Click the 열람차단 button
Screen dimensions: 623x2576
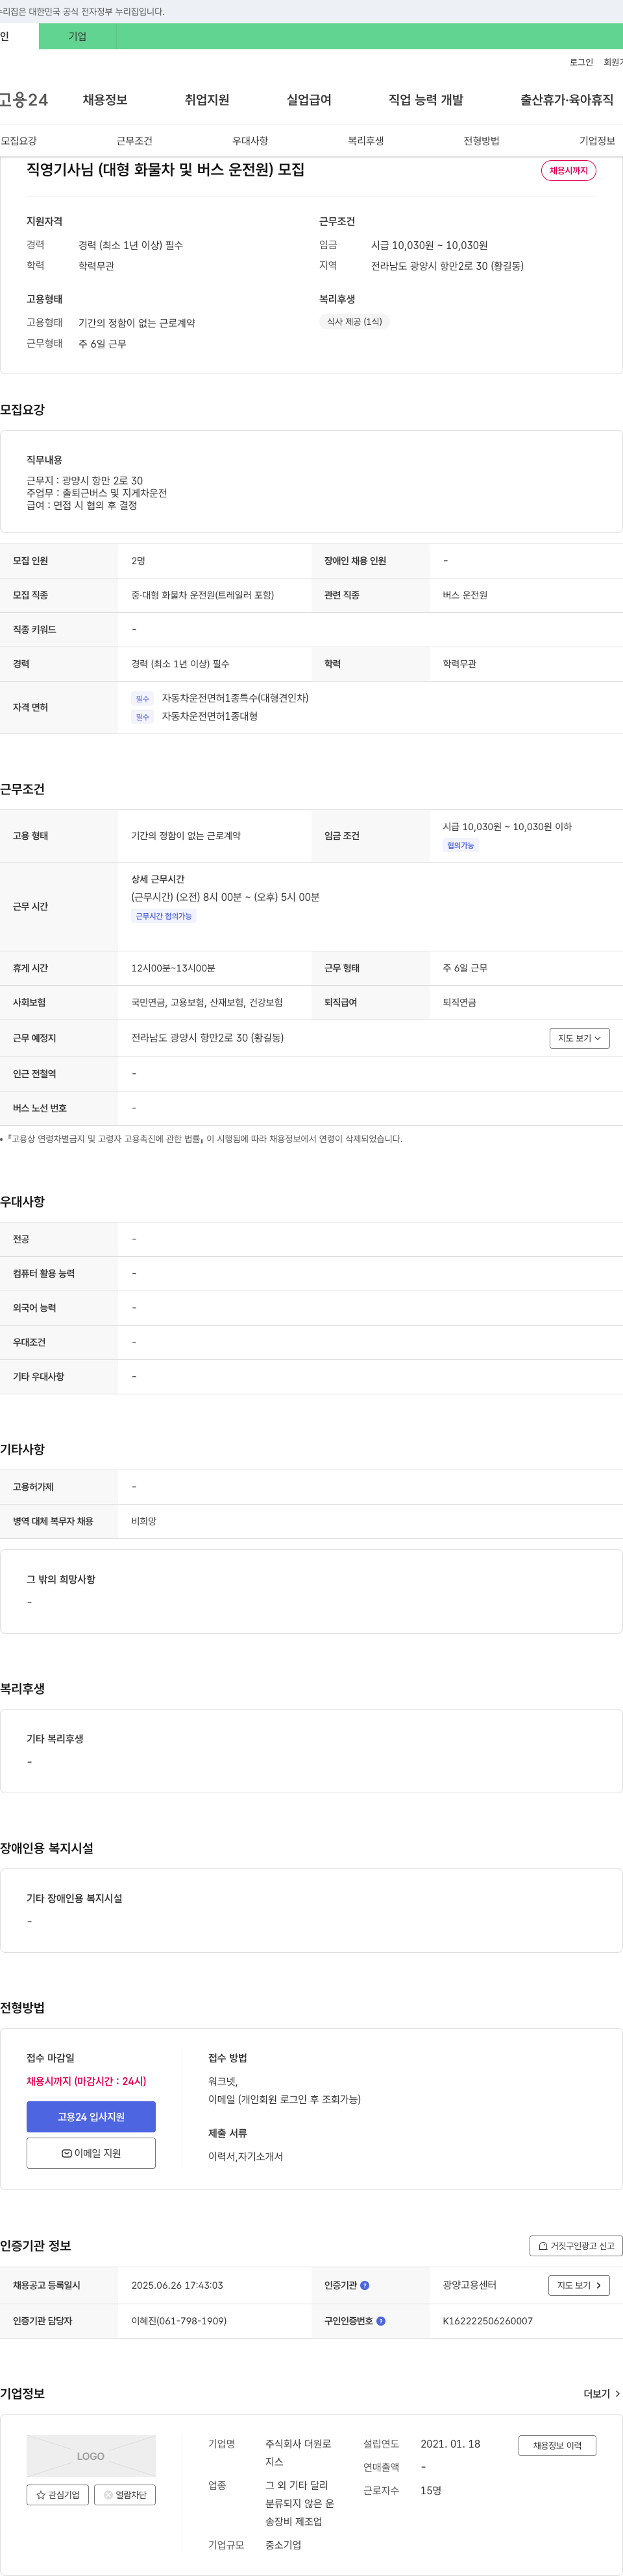click(x=125, y=2495)
